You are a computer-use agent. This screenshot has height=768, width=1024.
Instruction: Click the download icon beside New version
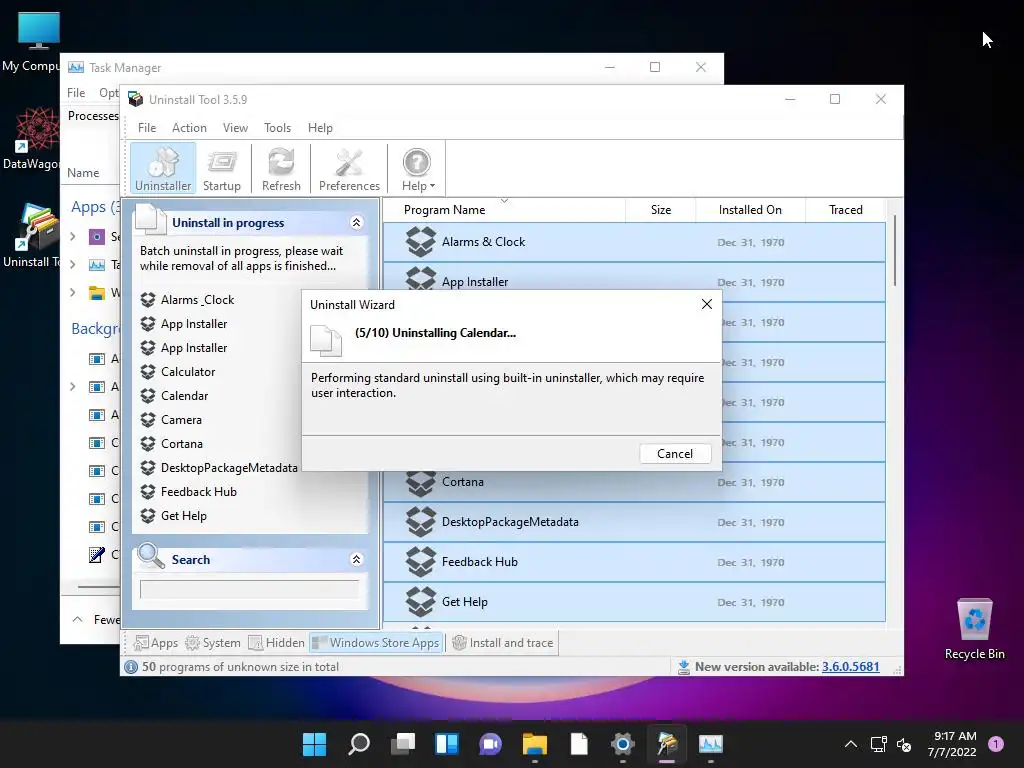click(684, 667)
